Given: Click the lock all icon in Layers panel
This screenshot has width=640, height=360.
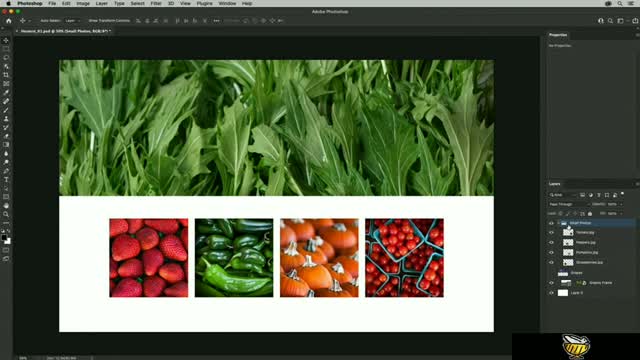Looking at the screenshot, I should pos(590,213).
